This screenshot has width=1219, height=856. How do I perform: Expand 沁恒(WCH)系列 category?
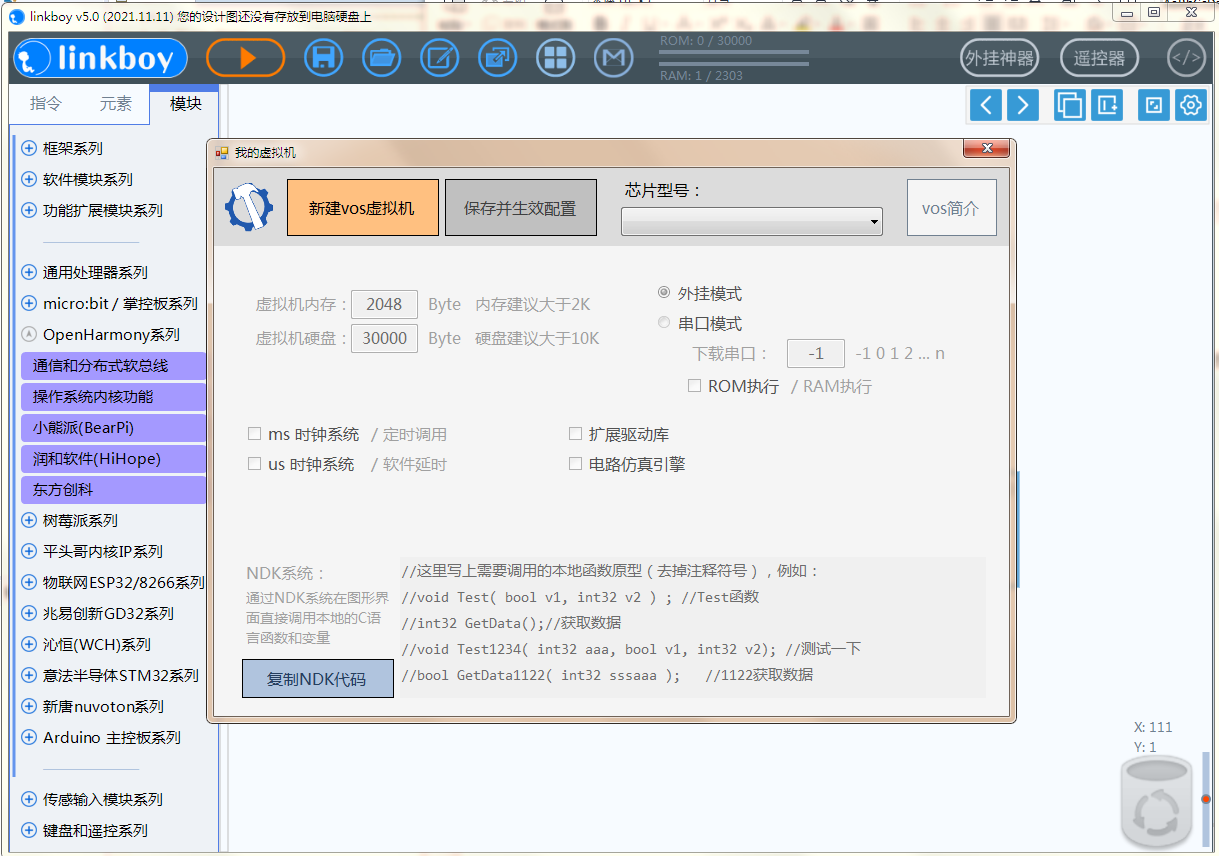point(28,644)
